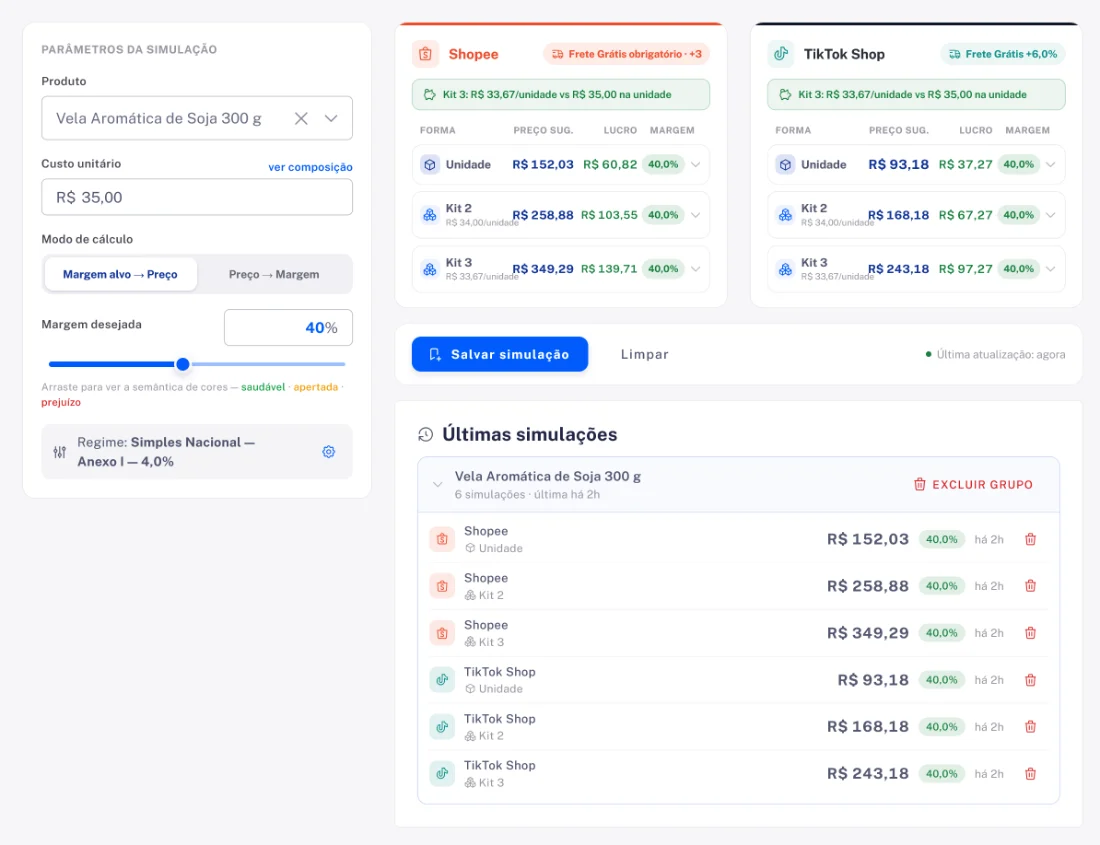Expand TikTok Shop Kit 3 row details
Screen dimensions: 1100x845
[x=1050, y=269]
